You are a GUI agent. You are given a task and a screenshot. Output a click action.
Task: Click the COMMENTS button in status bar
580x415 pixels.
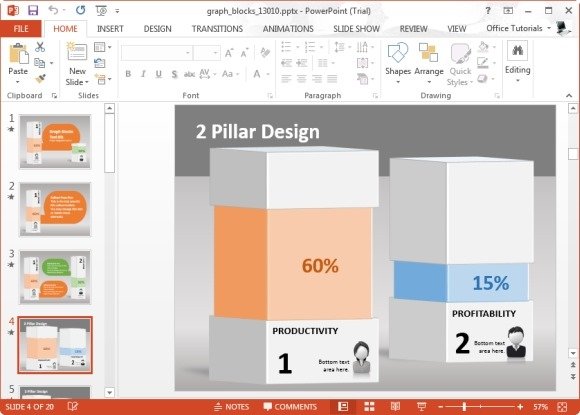pos(290,407)
